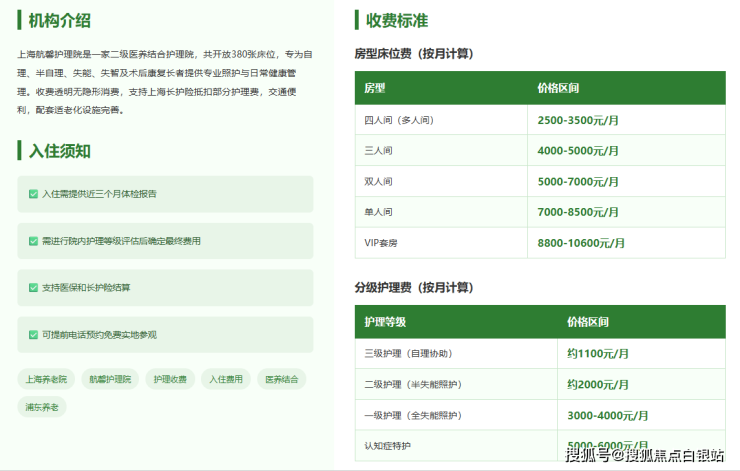The image size is (740, 471).
Task: Select the 单人间 row label
Action: 378,212
